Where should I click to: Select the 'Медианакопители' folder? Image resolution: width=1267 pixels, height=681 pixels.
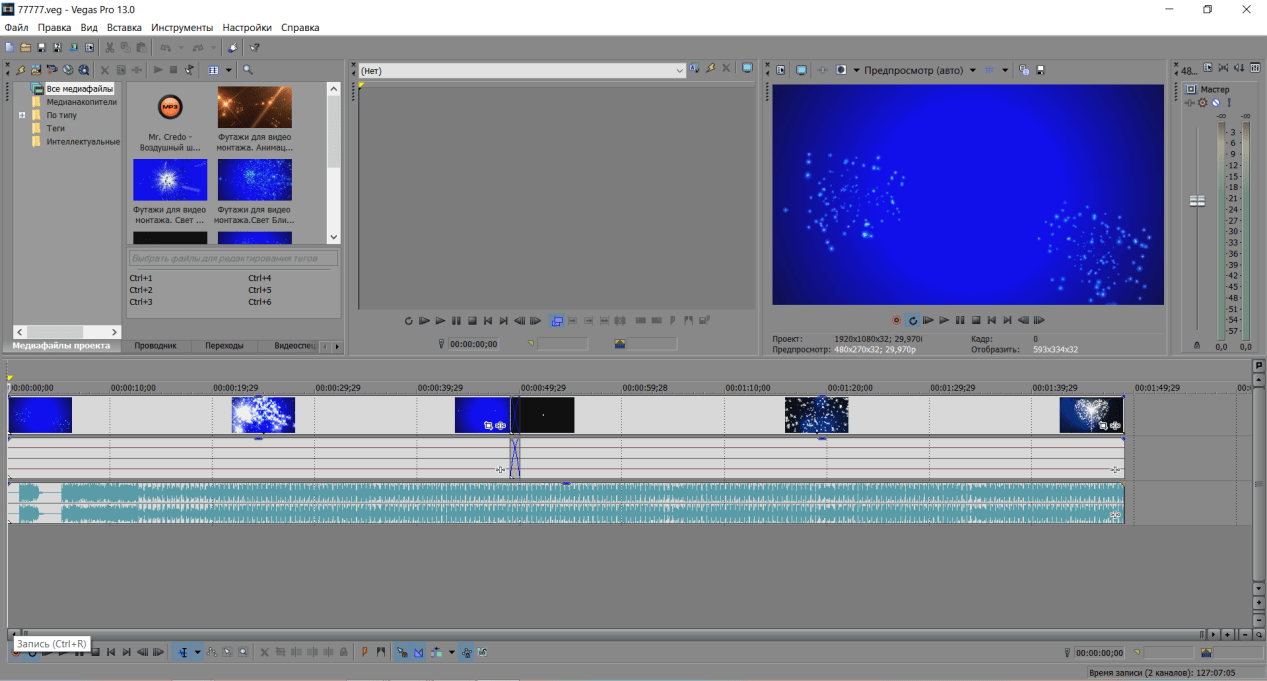[x=81, y=102]
